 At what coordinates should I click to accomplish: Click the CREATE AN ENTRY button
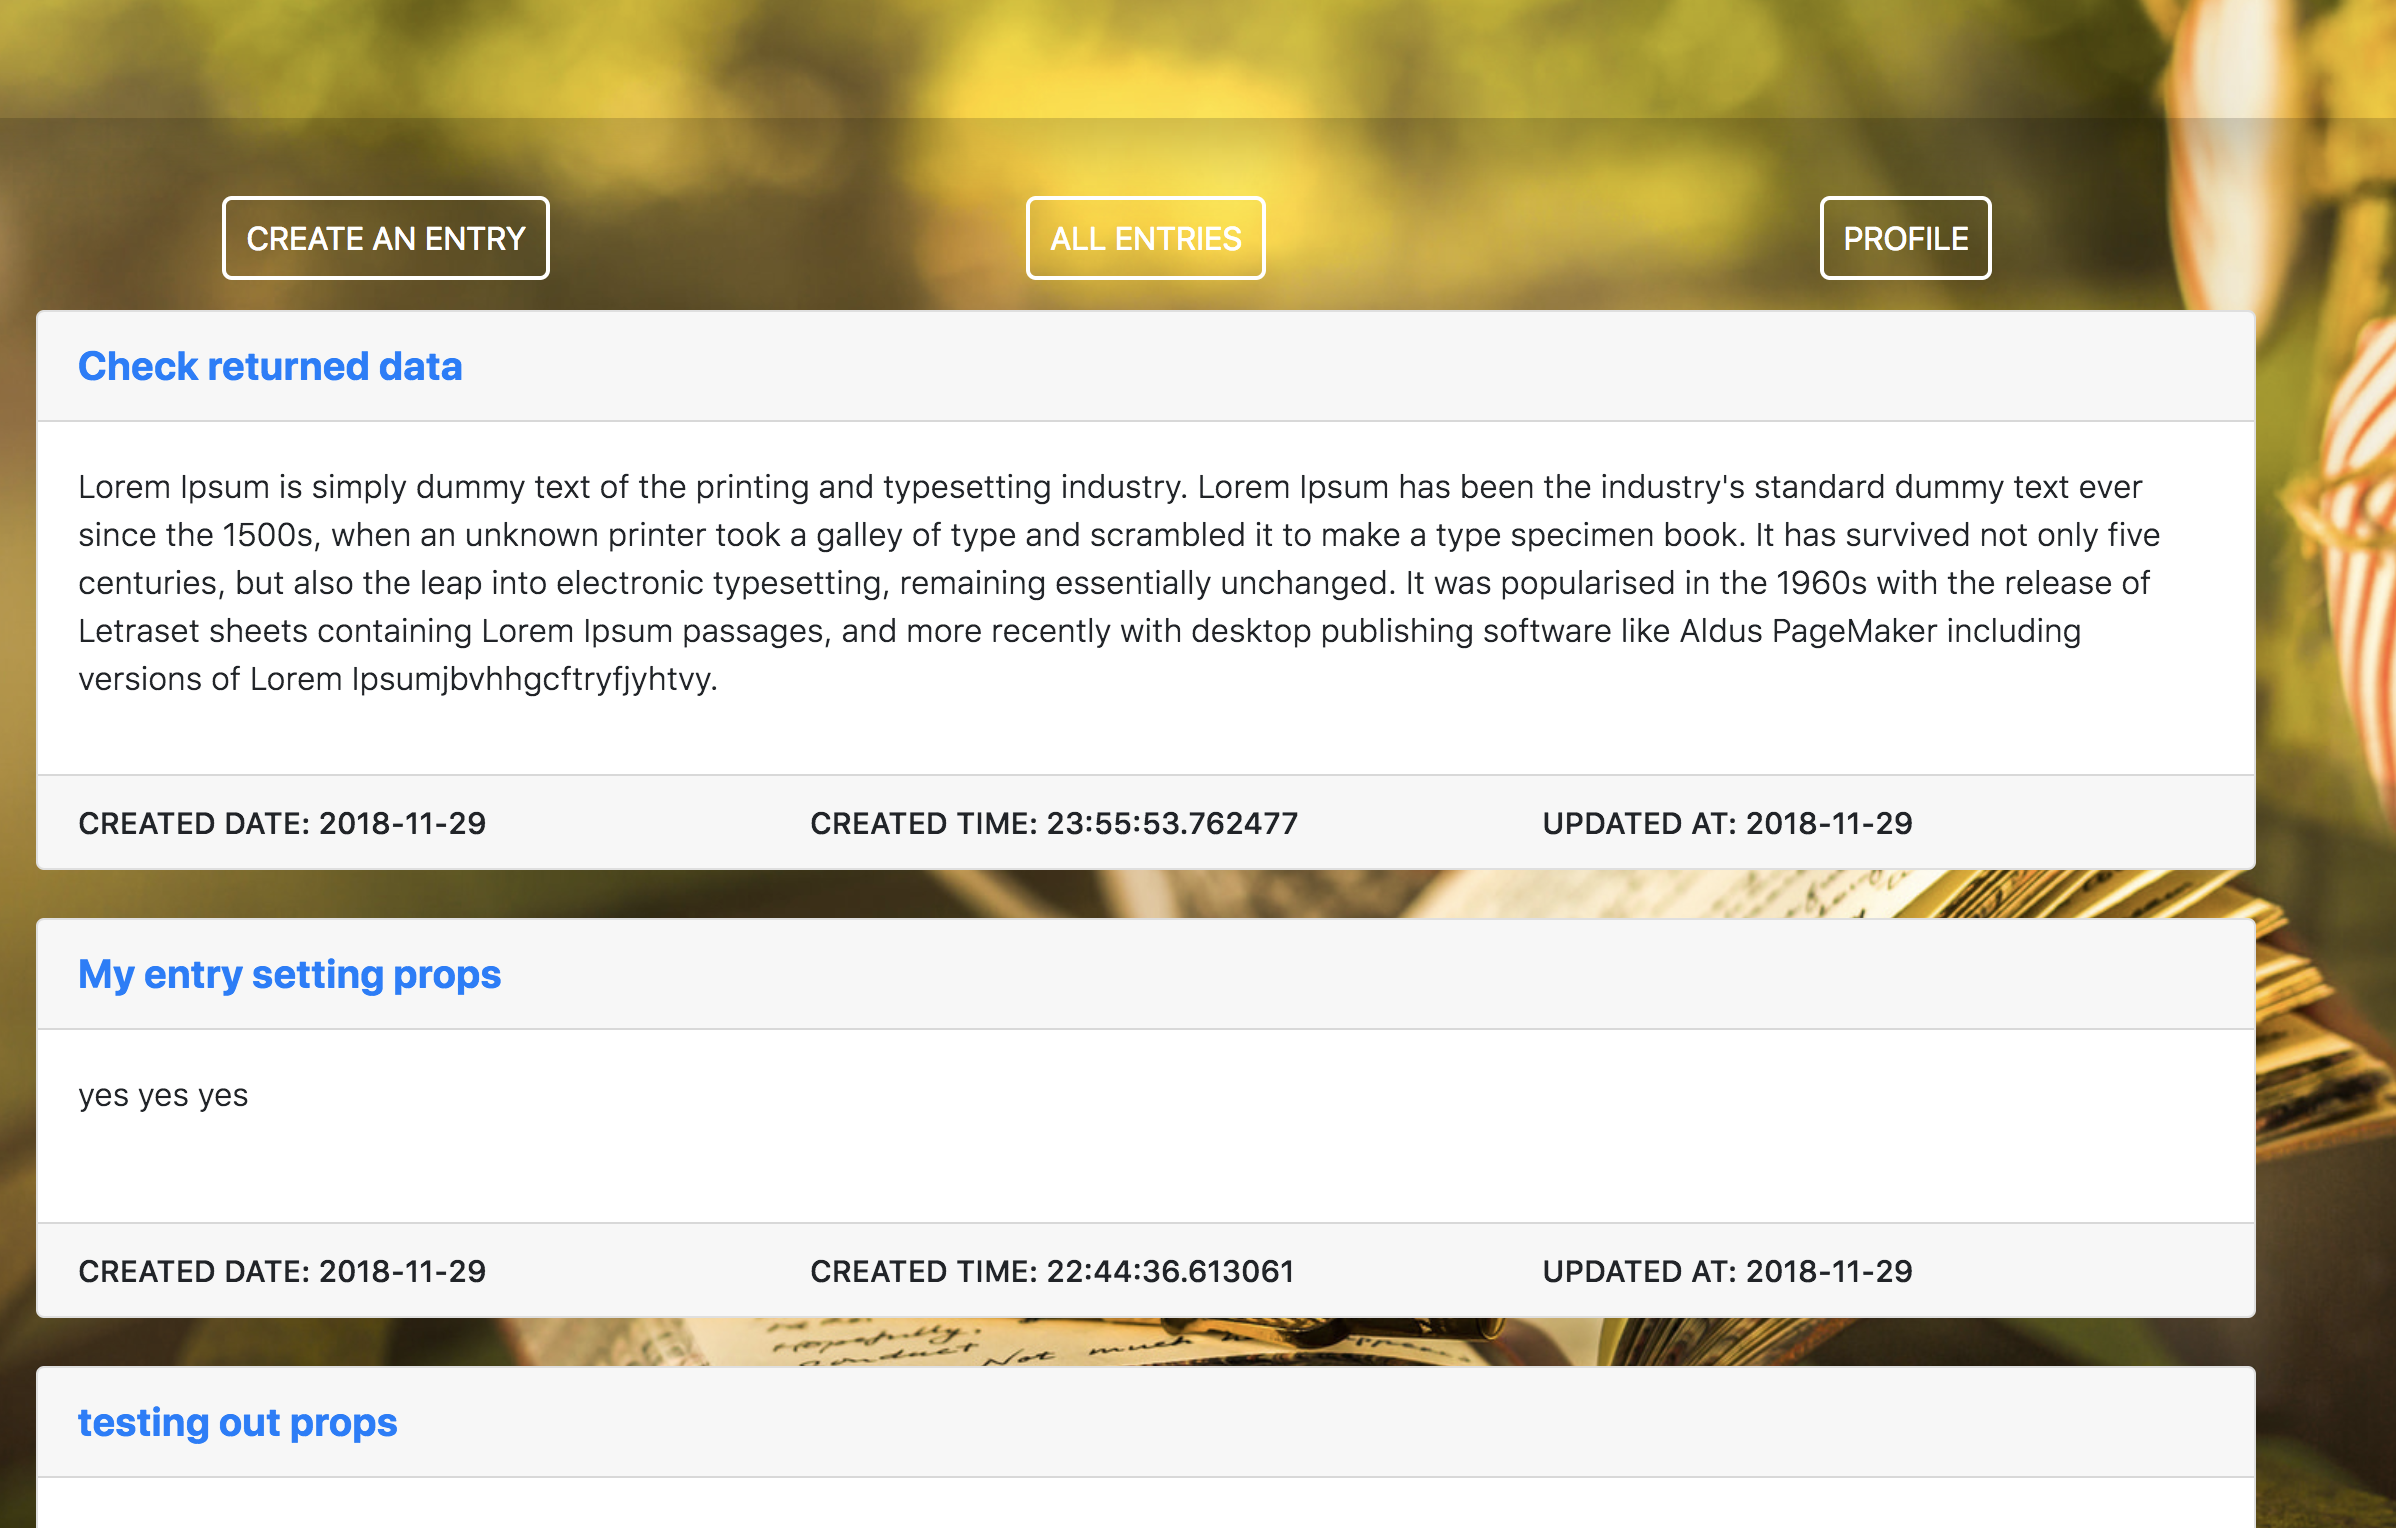point(385,238)
